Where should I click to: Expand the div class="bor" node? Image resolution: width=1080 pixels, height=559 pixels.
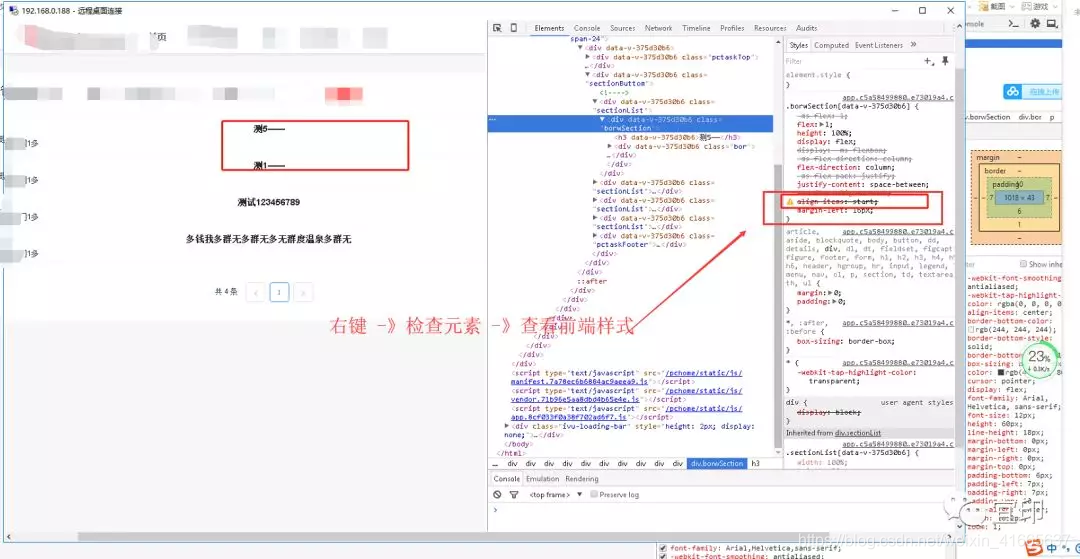pyautogui.click(x=610, y=146)
